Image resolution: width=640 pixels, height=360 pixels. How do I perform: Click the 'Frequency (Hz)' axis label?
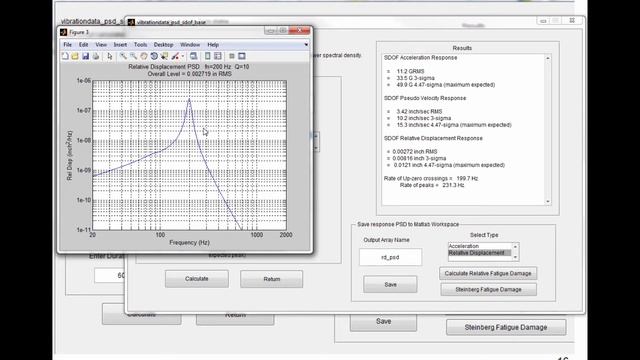click(189, 242)
